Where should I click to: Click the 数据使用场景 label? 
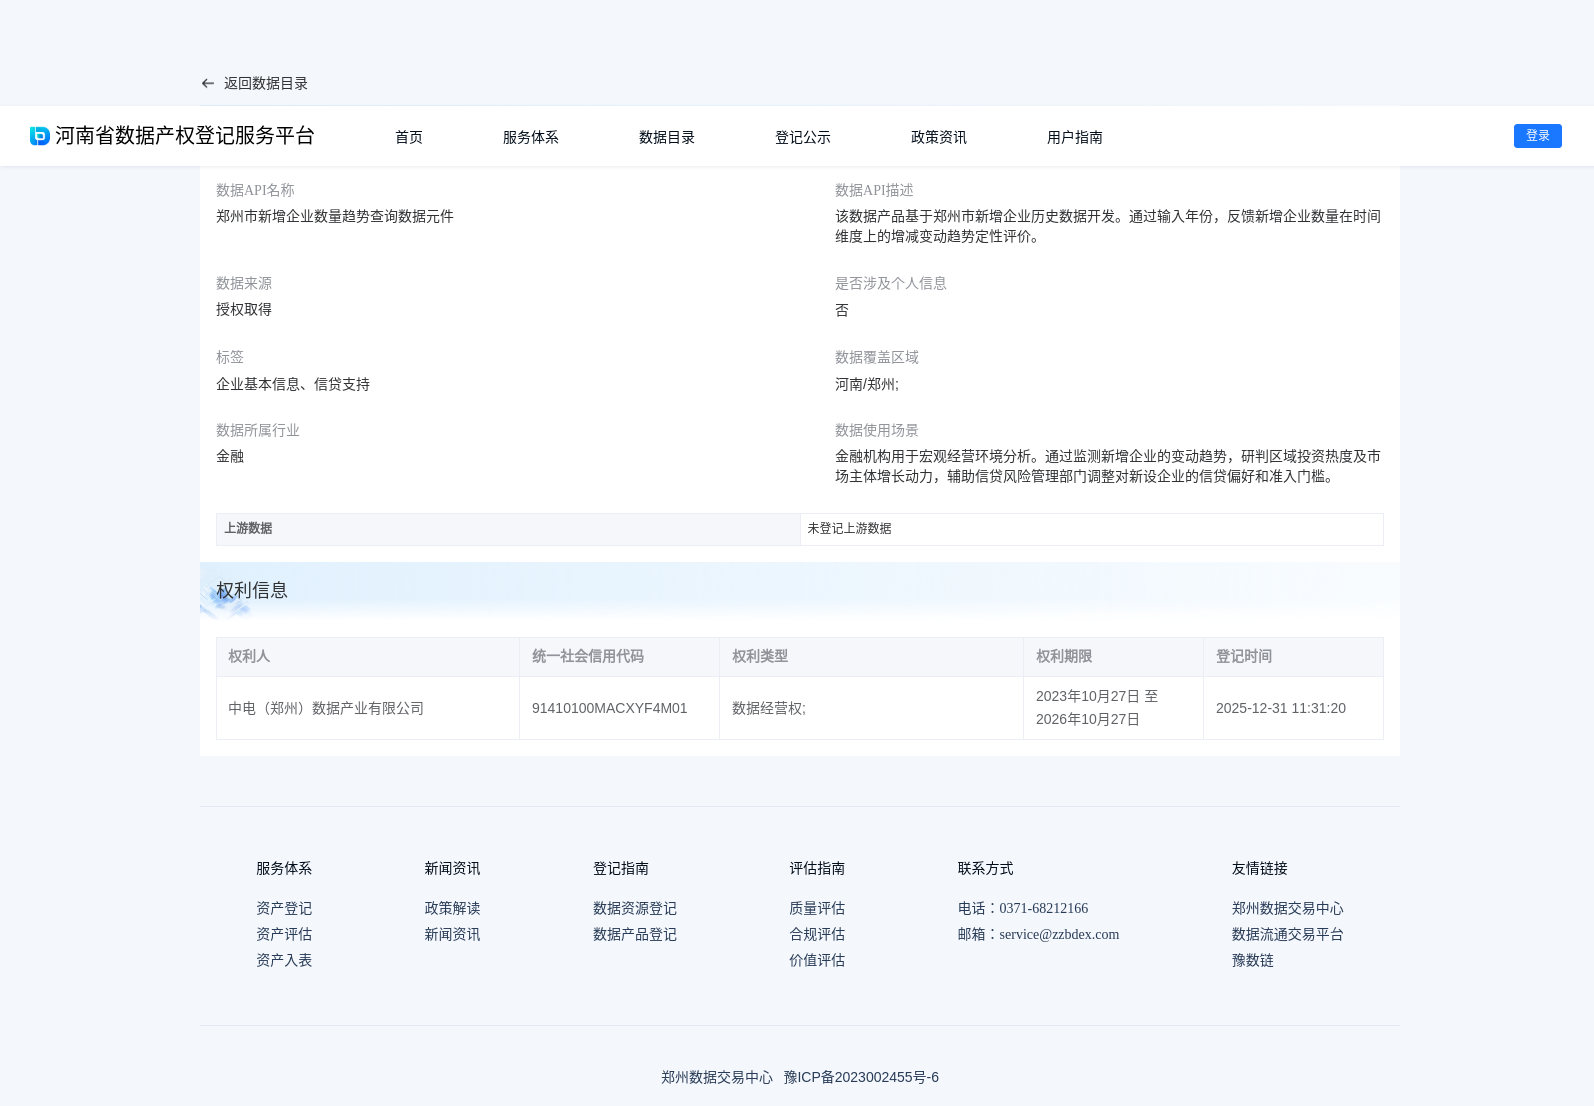pyautogui.click(x=877, y=430)
